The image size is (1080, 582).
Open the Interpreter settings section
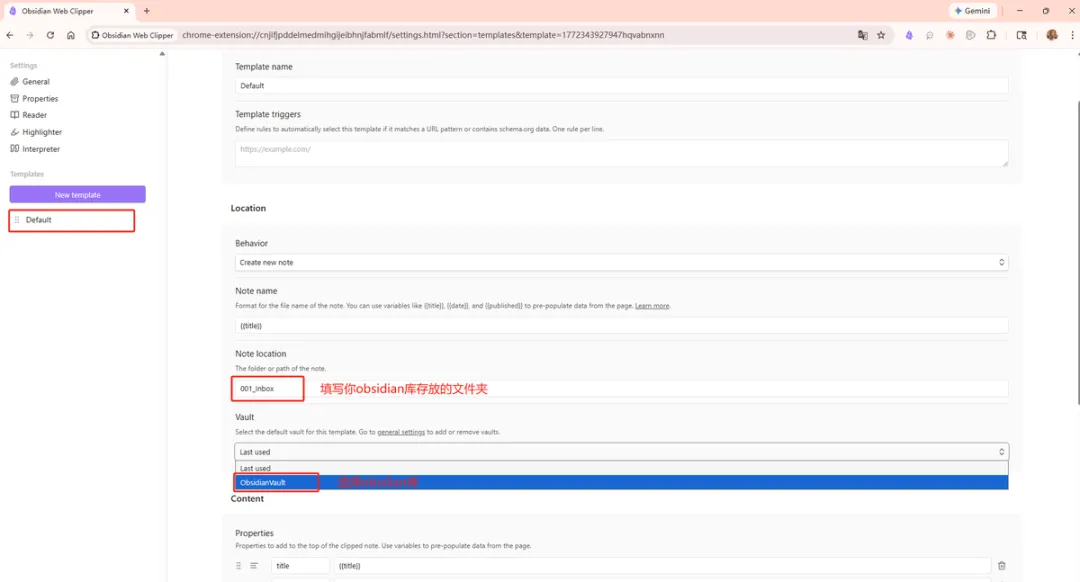pos(41,149)
